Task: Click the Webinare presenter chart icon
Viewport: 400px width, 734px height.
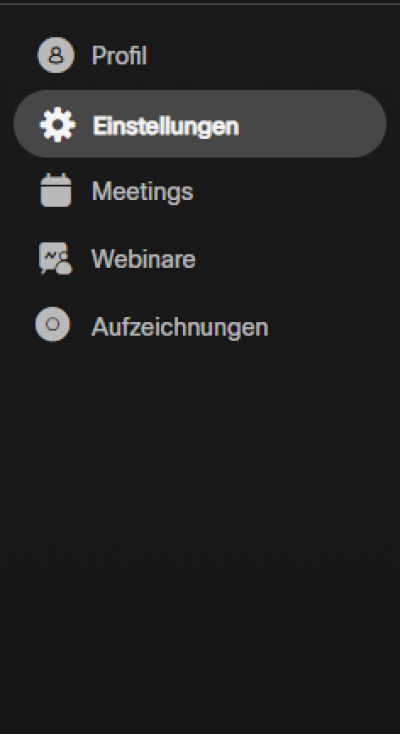Action: (56, 258)
